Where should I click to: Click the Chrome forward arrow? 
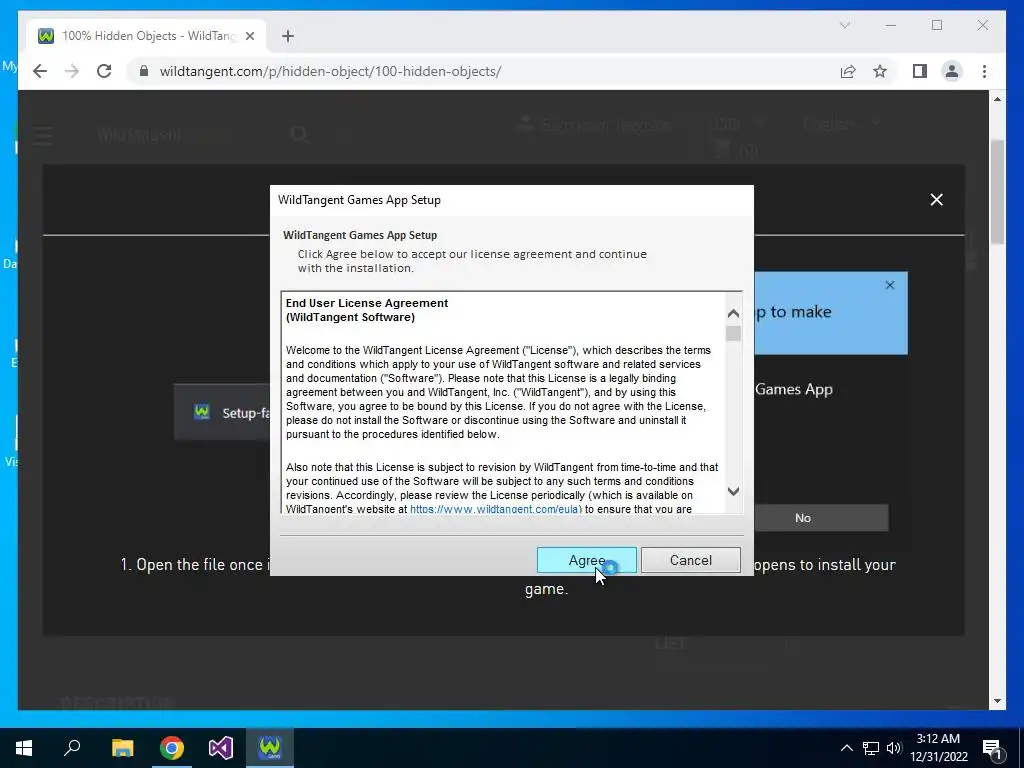[x=72, y=71]
